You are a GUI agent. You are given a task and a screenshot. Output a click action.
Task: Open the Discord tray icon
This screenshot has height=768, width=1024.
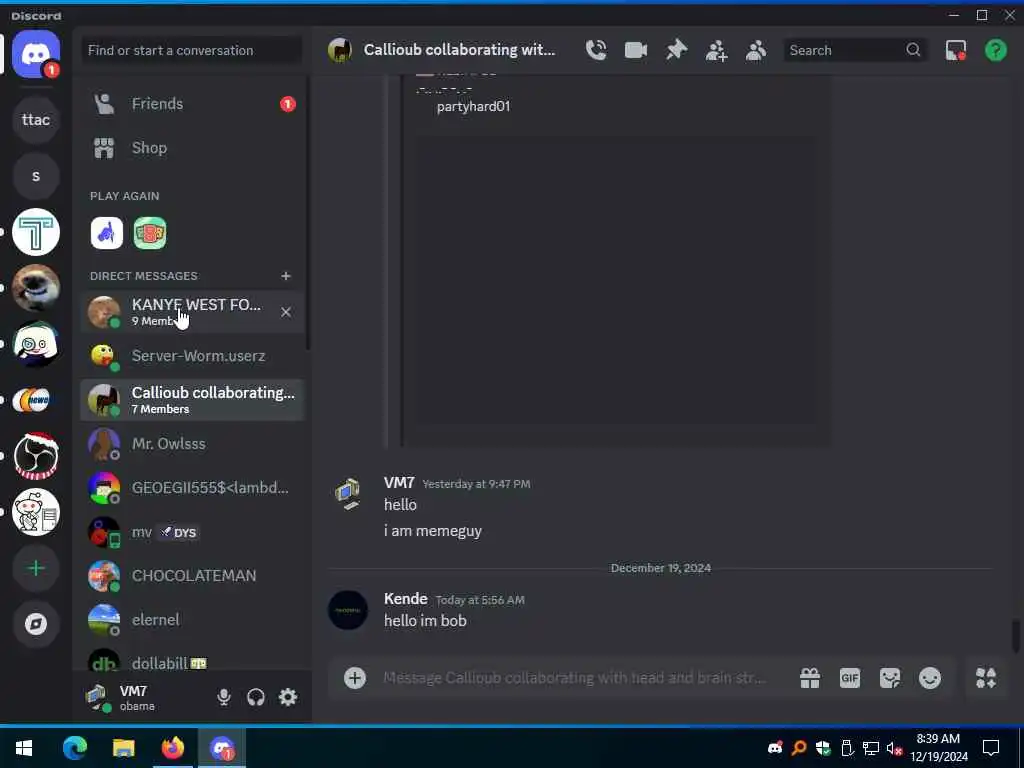pos(775,748)
